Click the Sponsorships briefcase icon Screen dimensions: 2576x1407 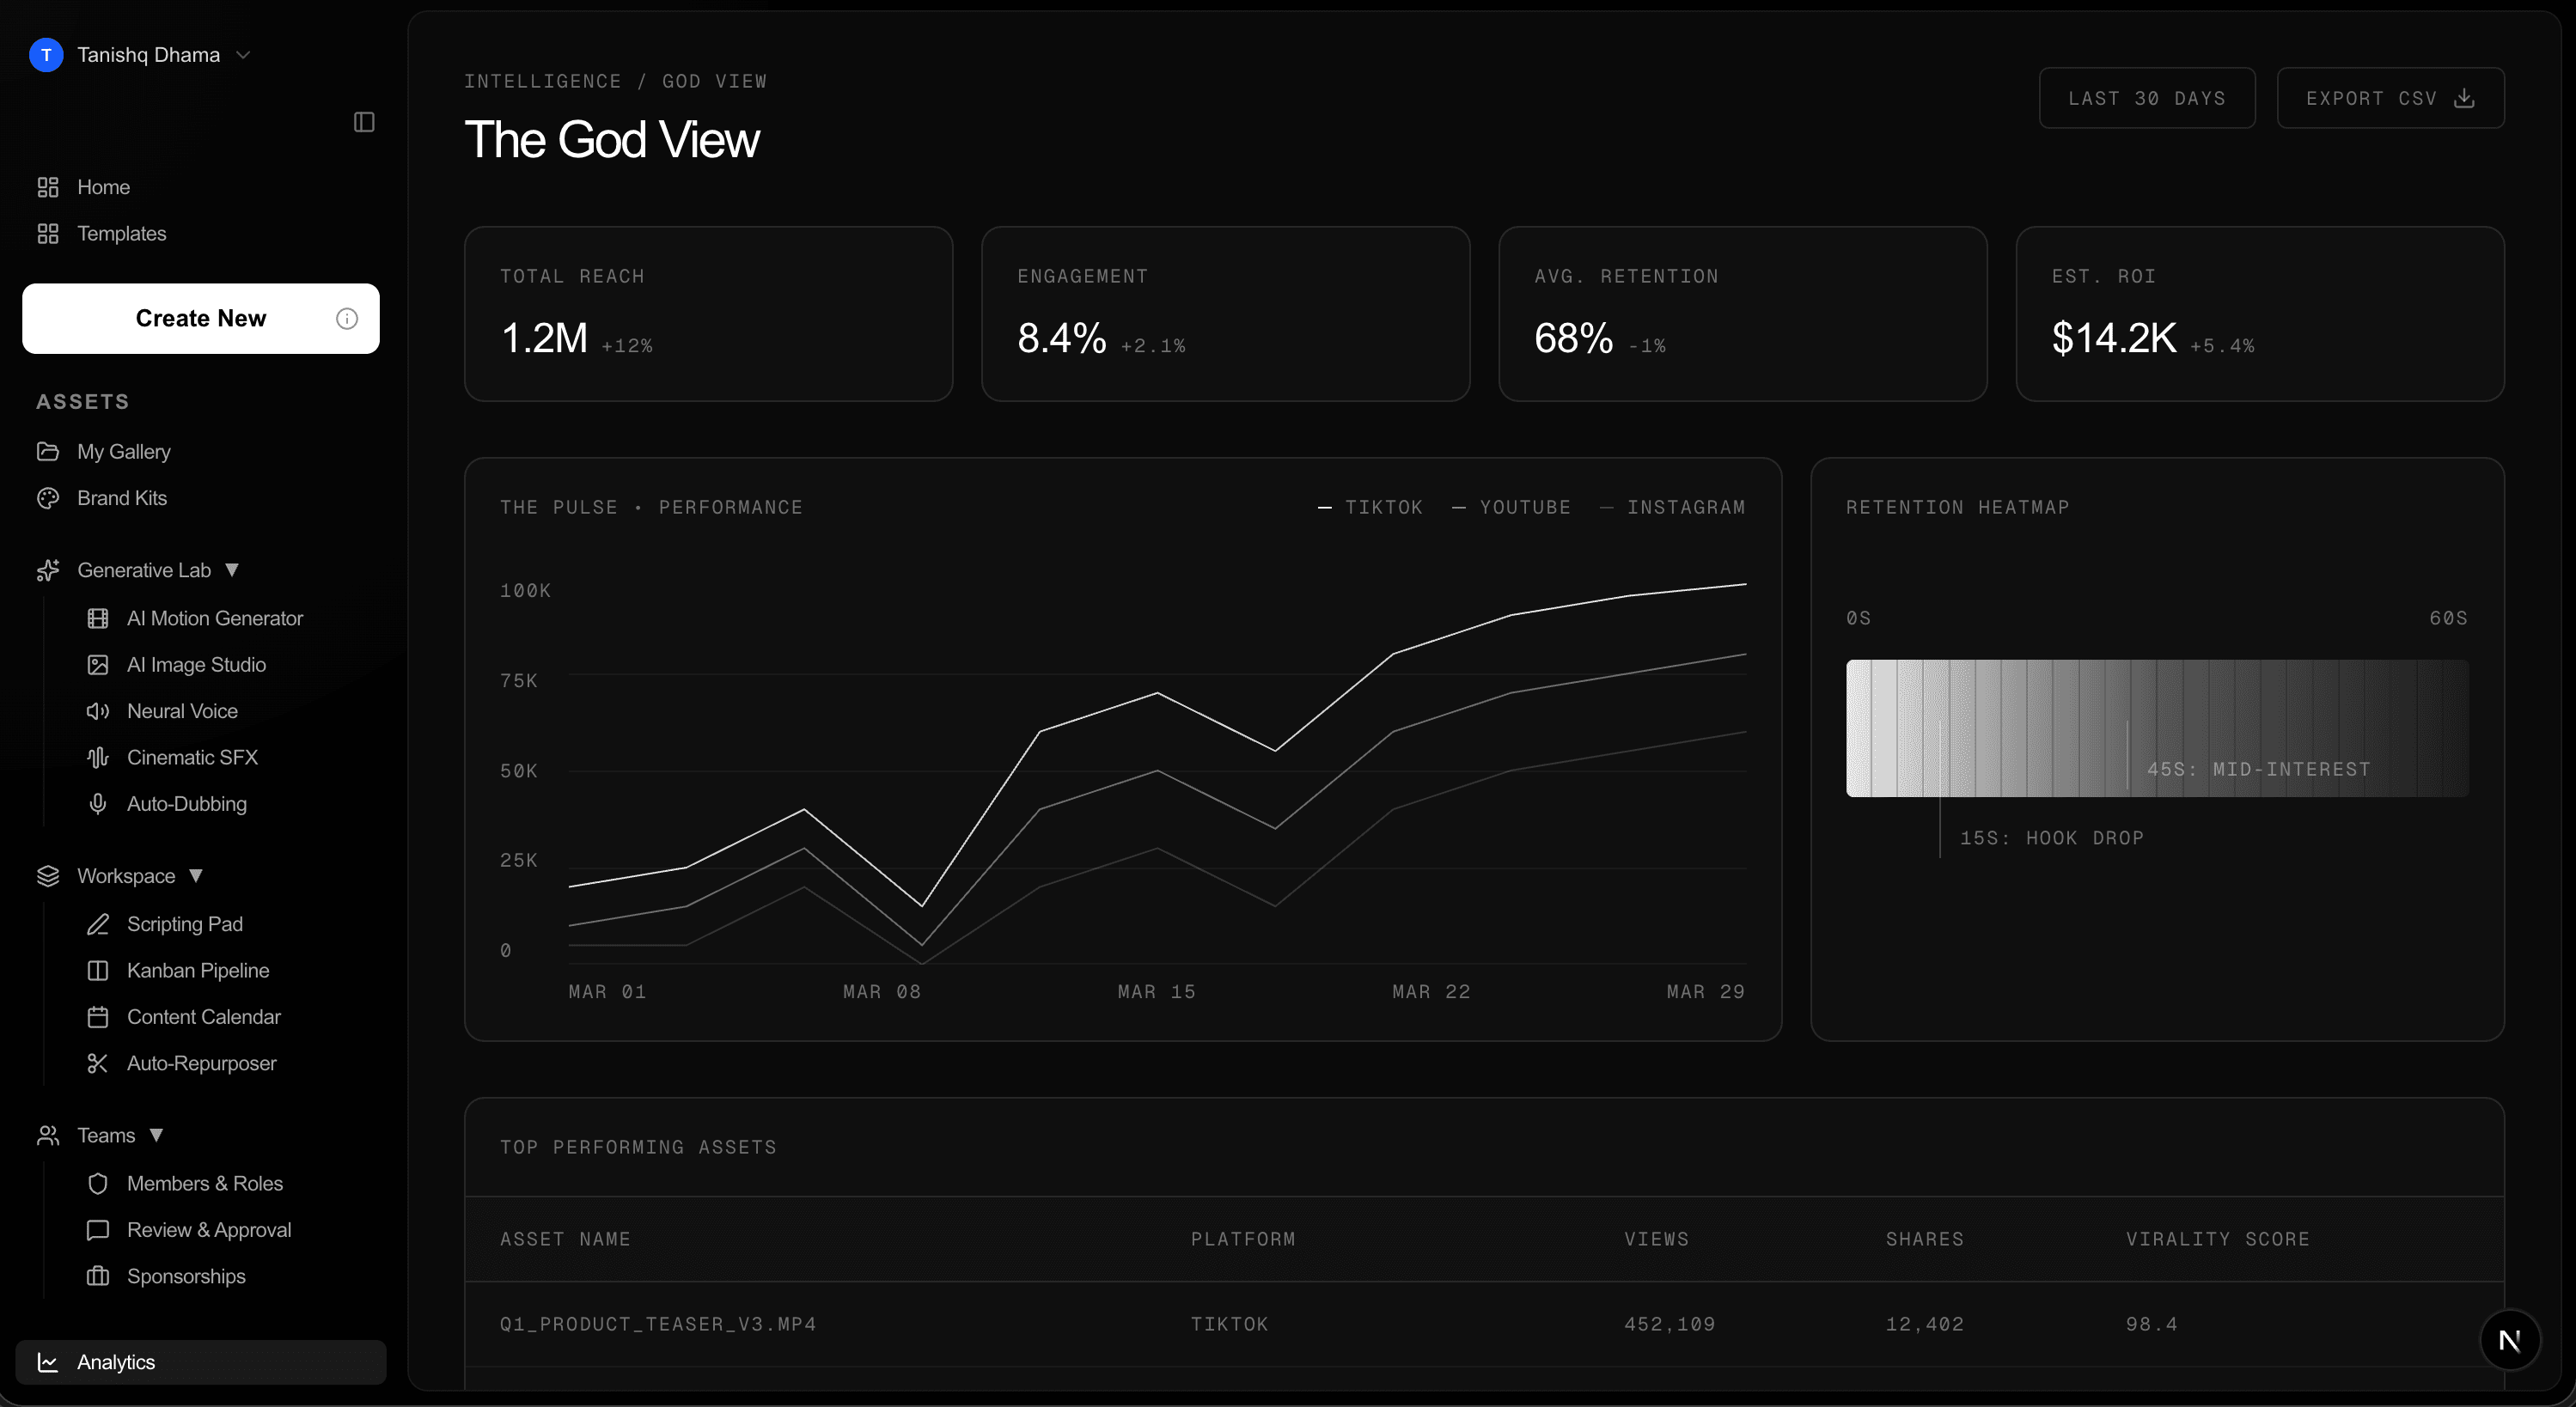click(98, 1276)
